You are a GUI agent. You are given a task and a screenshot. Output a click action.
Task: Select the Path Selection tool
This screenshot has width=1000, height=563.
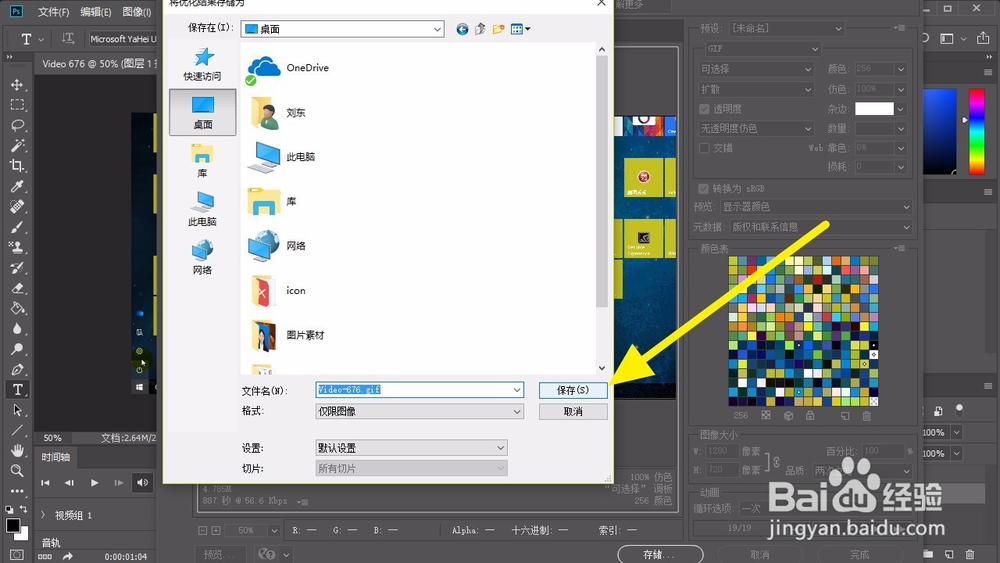tap(17, 410)
